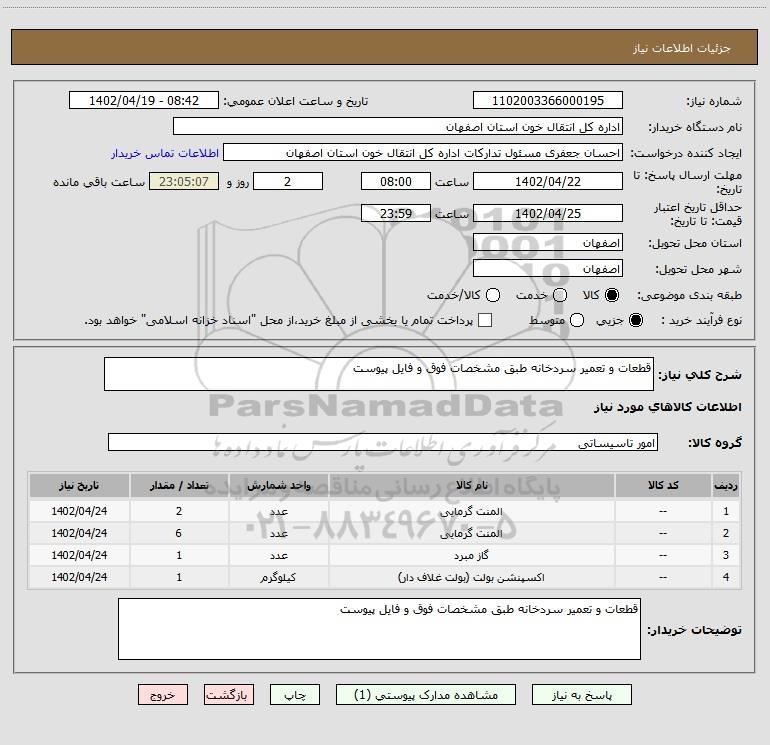Click the چاپ print button

coord(295,695)
